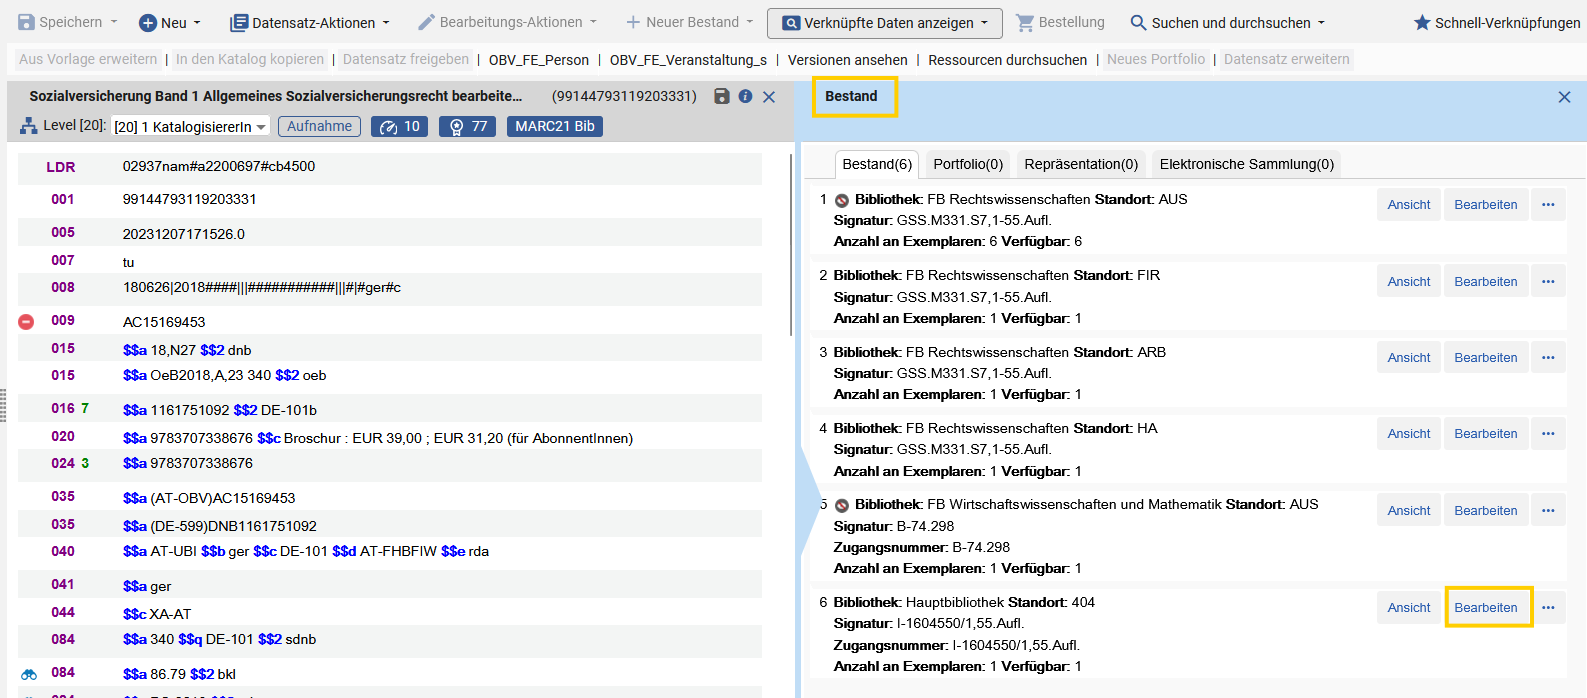1587x698 pixels.
Task: Open more options for Standort HA holding
Action: 1548,433
